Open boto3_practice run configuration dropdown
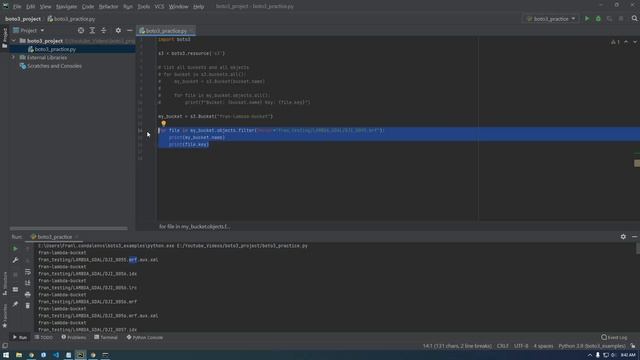The width and height of the screenshot is (640, 360). pos(551,19)
